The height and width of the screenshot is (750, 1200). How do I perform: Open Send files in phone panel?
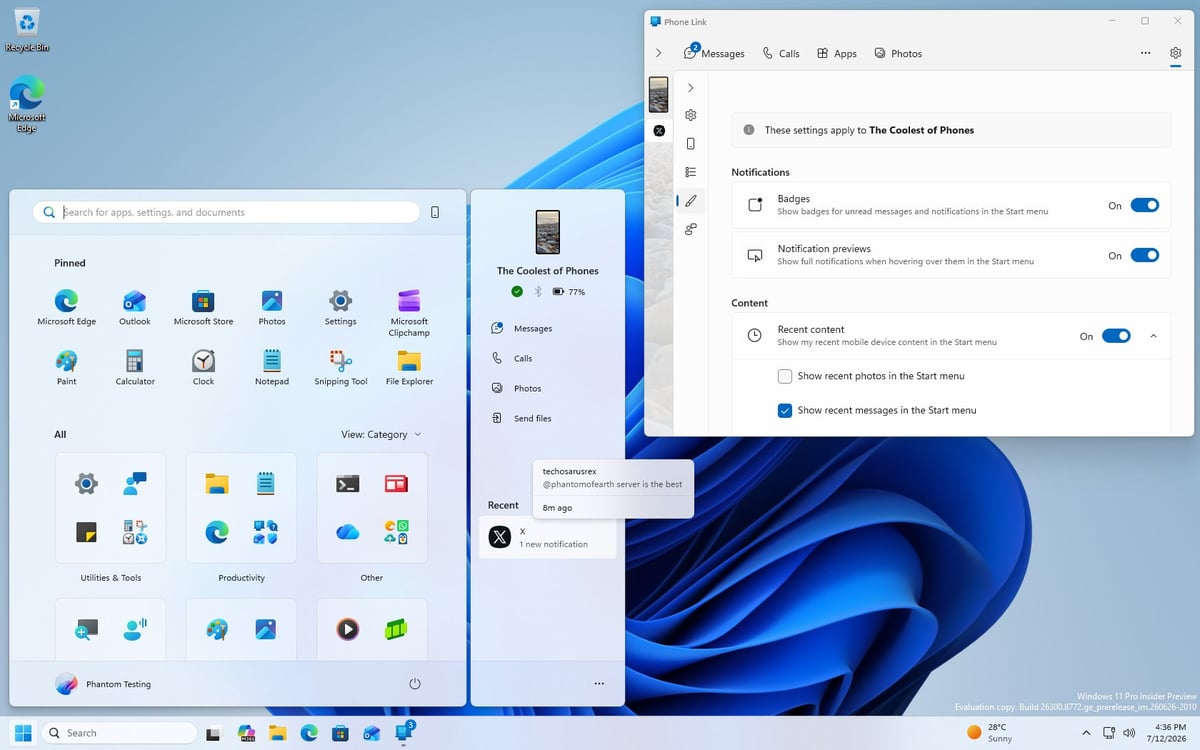click(522, 418)
